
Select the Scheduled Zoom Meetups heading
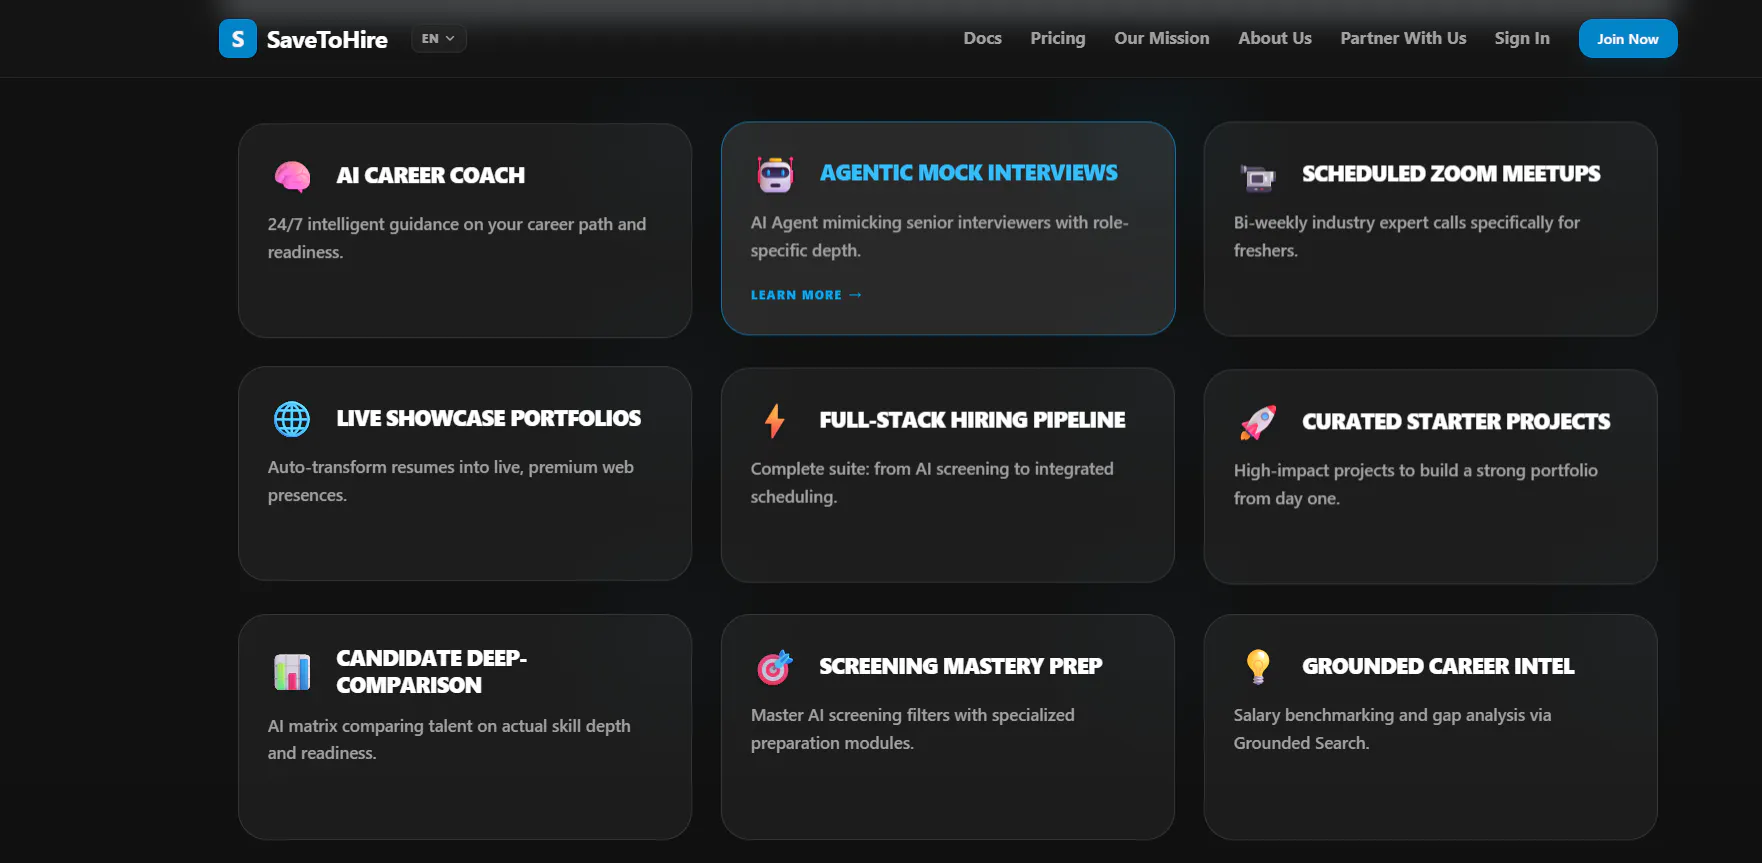click(1451, 174)
